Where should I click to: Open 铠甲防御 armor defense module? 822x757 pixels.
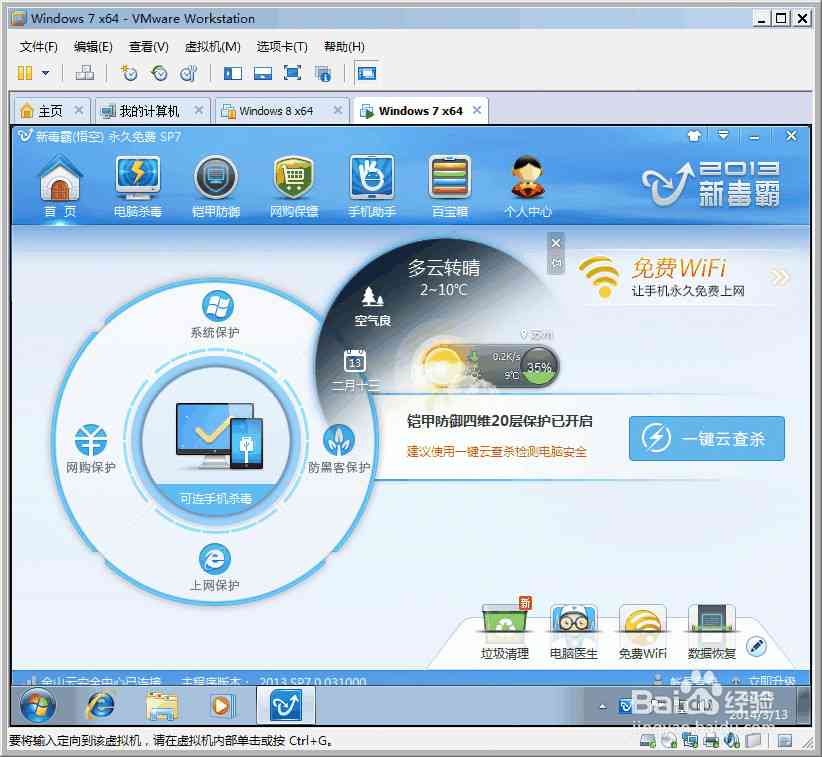(215, 186)
